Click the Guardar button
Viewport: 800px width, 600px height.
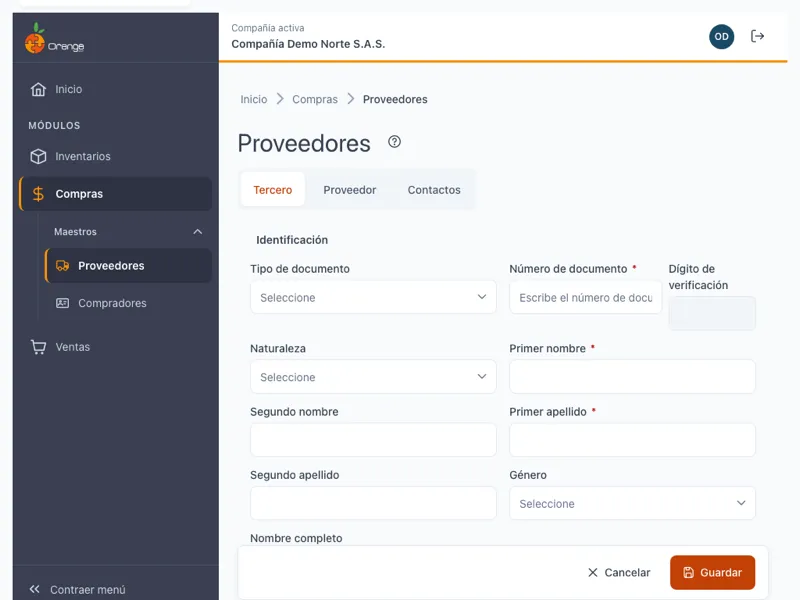(x=712, y=572)
